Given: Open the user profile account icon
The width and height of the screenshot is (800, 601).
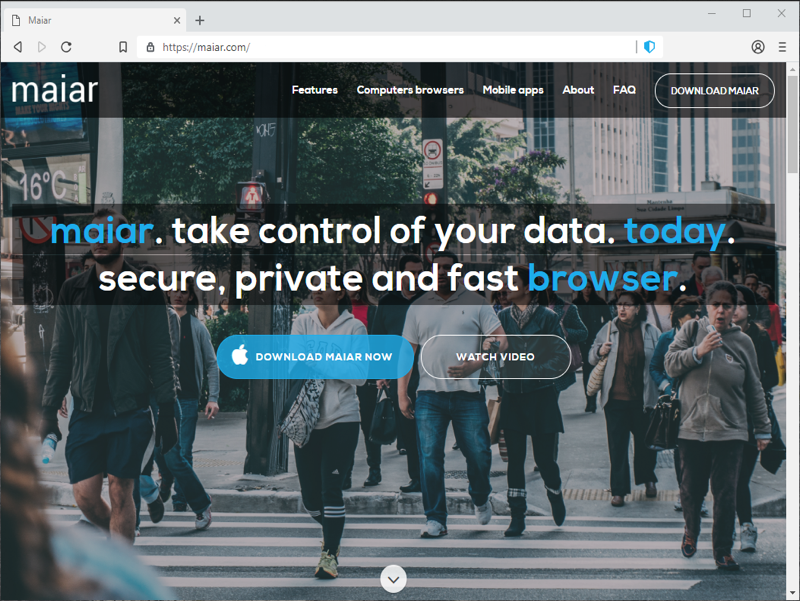Looking at the screenshot, I should tap(758, 47).
